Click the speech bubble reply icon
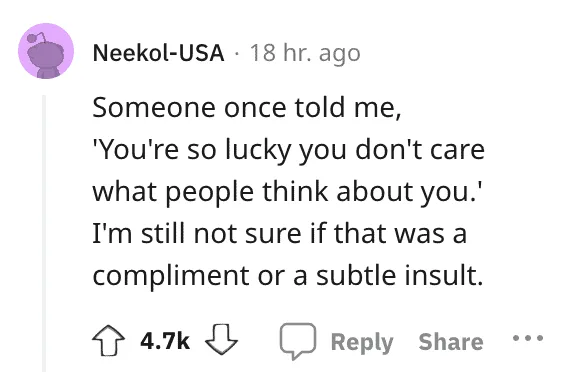This screenshot has width=566, height=372. coord(298,341)
